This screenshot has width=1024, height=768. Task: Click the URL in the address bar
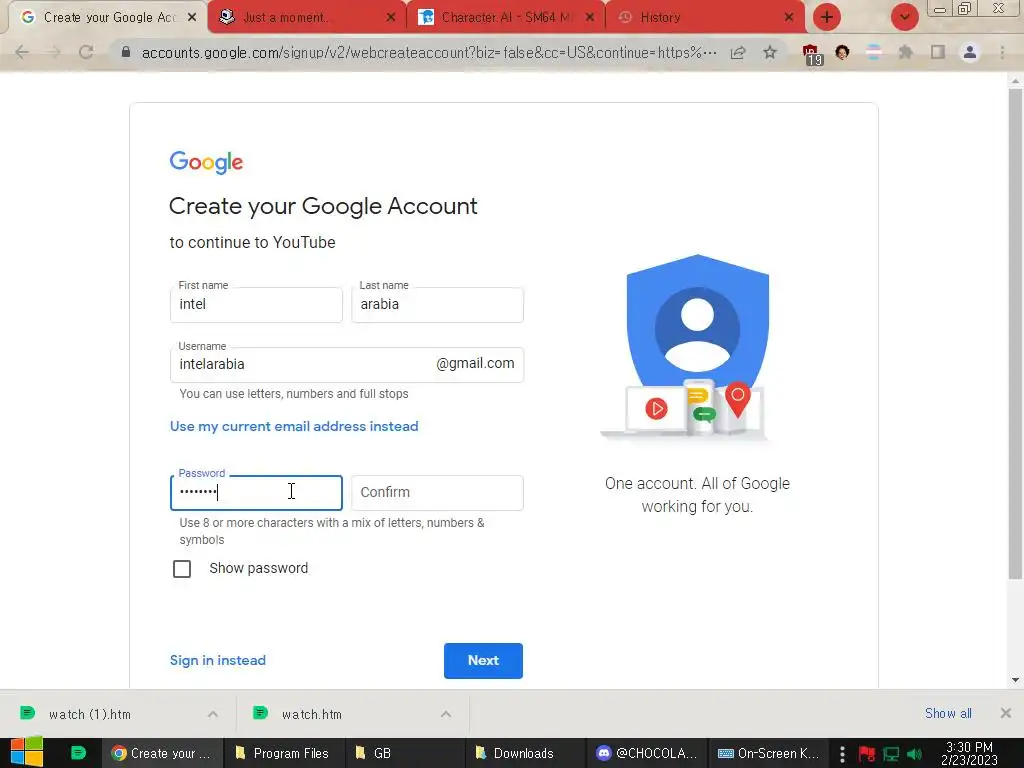click(428, 52)
